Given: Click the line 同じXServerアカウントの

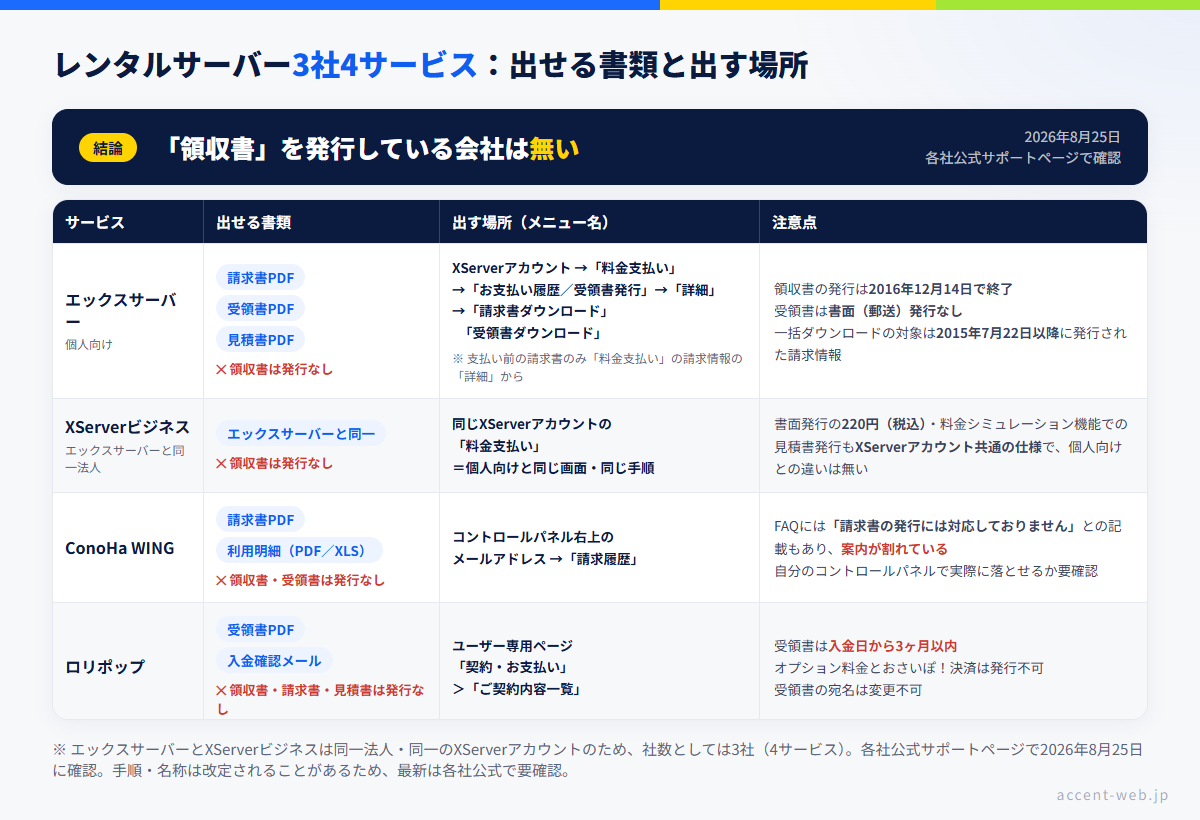Looking at the screenshot, I should (531, 424).
